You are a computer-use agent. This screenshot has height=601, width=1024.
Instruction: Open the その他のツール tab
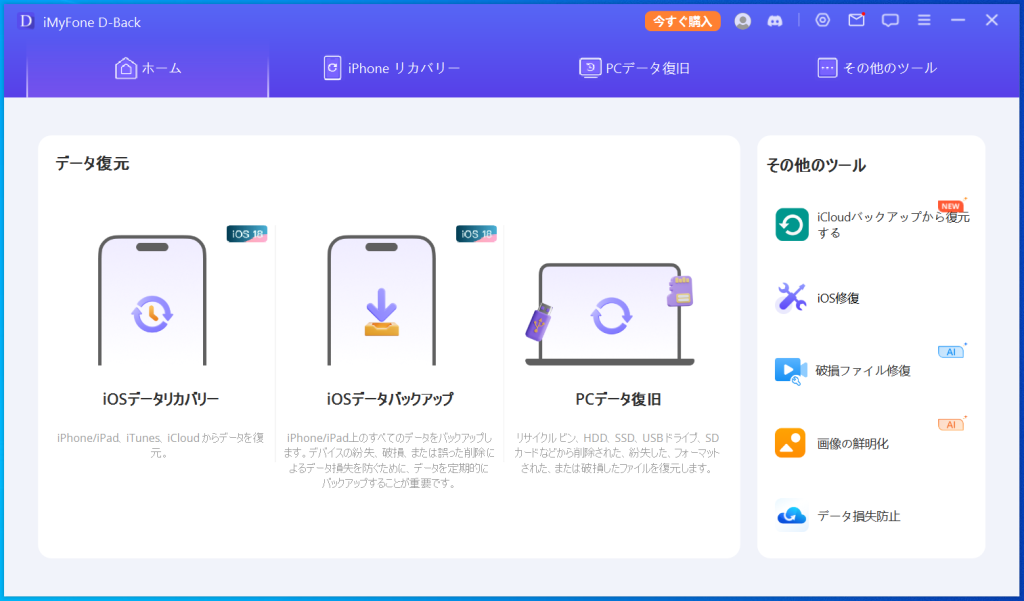[877, 68]
